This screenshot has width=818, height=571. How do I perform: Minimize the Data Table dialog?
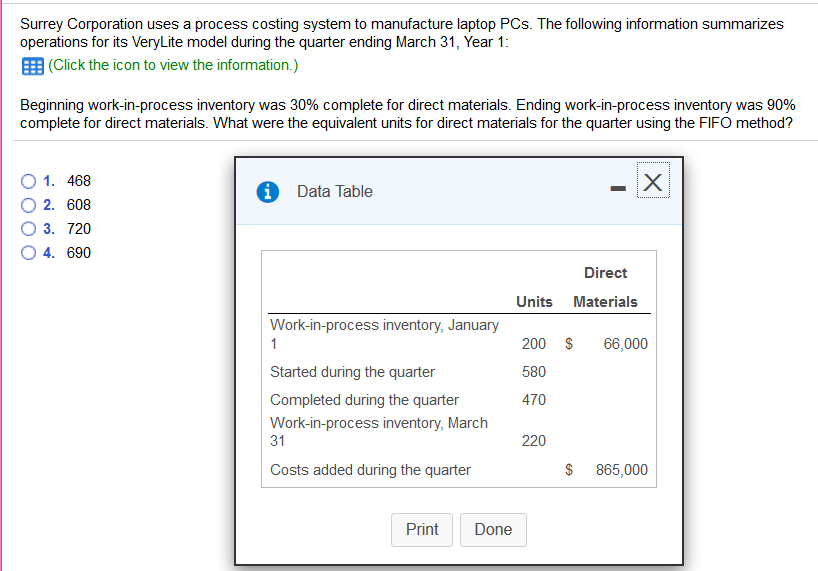[x=618, y=188]
